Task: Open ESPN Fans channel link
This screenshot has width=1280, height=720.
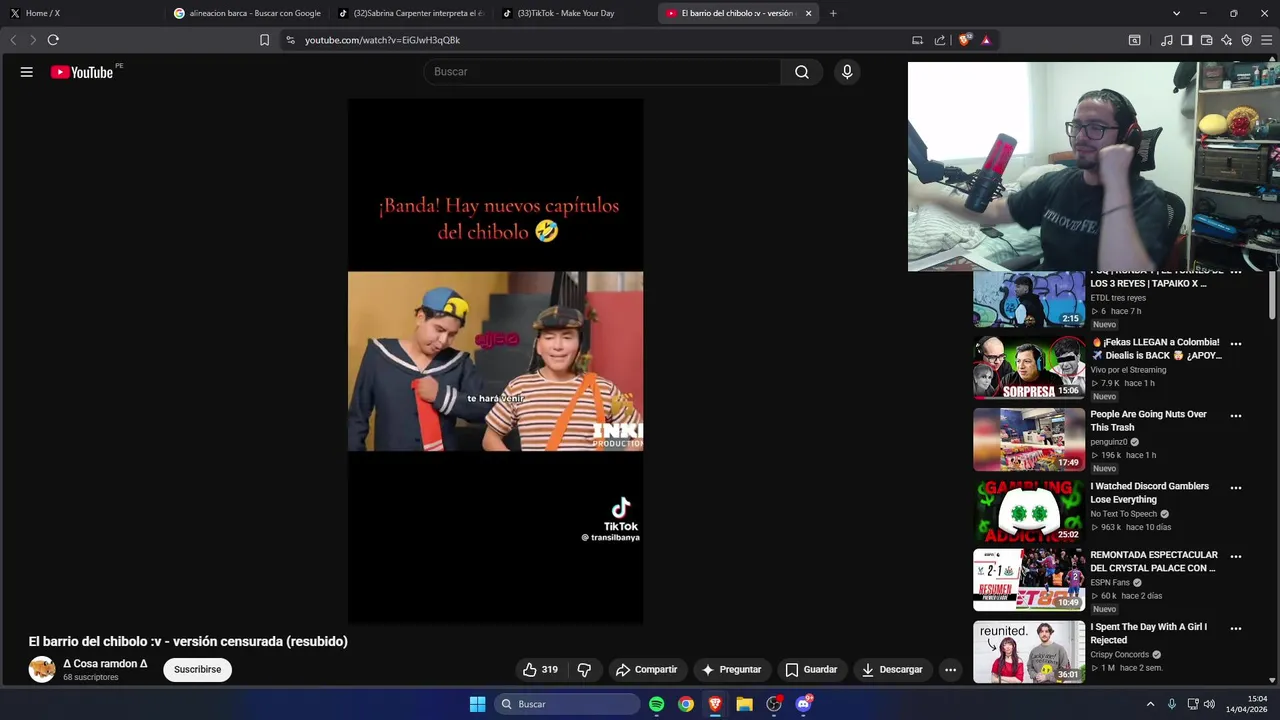Action: click(1110, 582)
